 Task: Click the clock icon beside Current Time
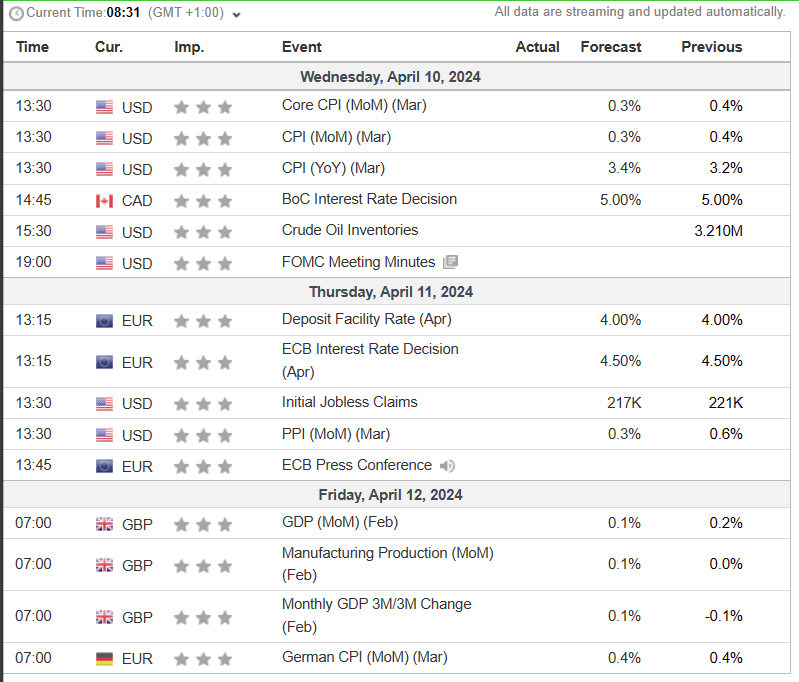[15, 13]
